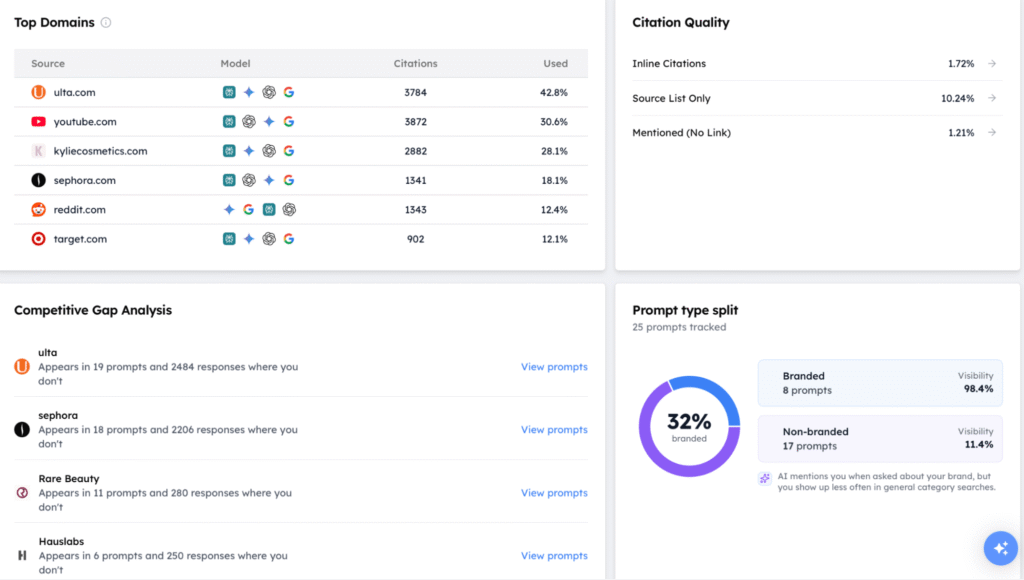This screenshot has height=580, width=1024.
Task: Click the Gemini sparkle icon in reddit.com row
Action: tap(229, 210)
